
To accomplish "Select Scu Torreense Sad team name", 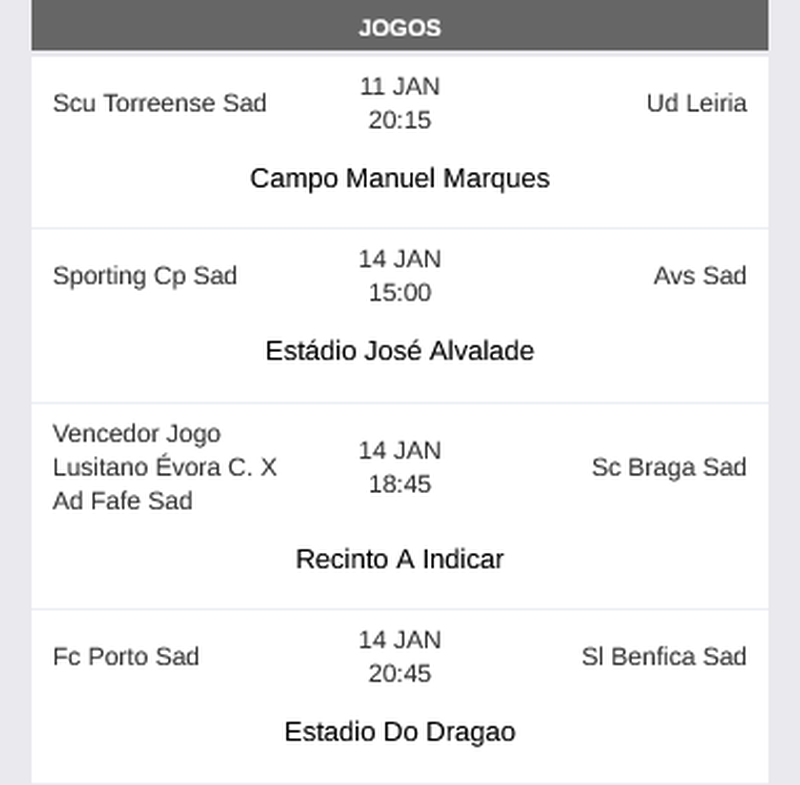I will tap(160, 103).
